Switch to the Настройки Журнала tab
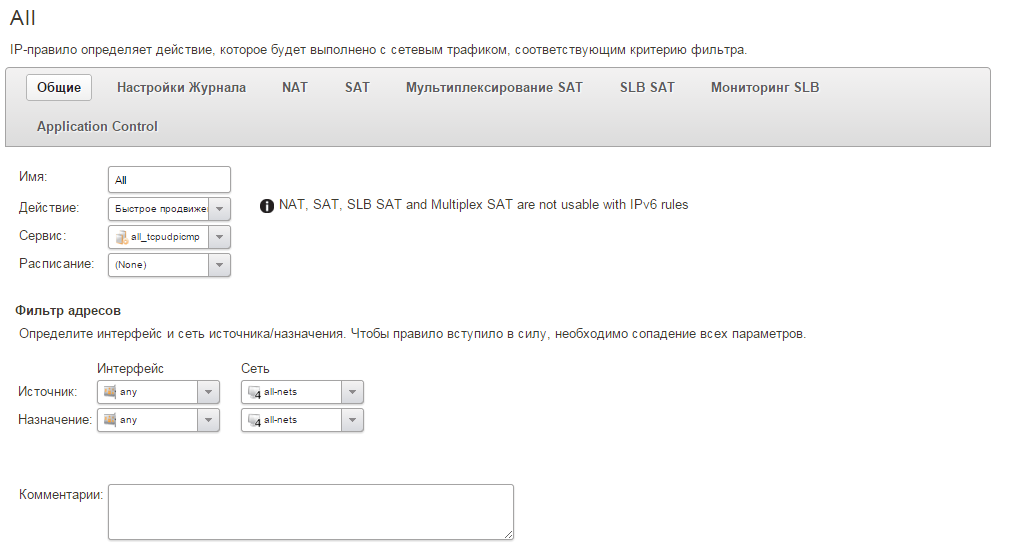The height and width of the screenshot is (551, 1017). (181, 88)
